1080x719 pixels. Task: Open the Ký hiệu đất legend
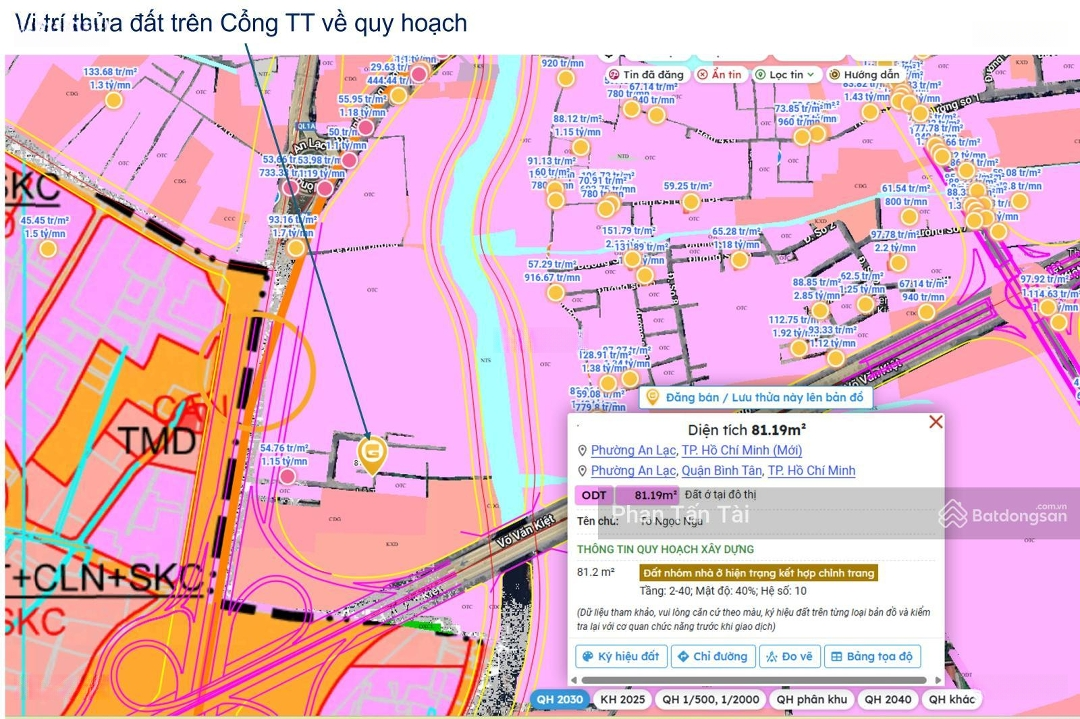pyautogui.click(x=621, y=657)
